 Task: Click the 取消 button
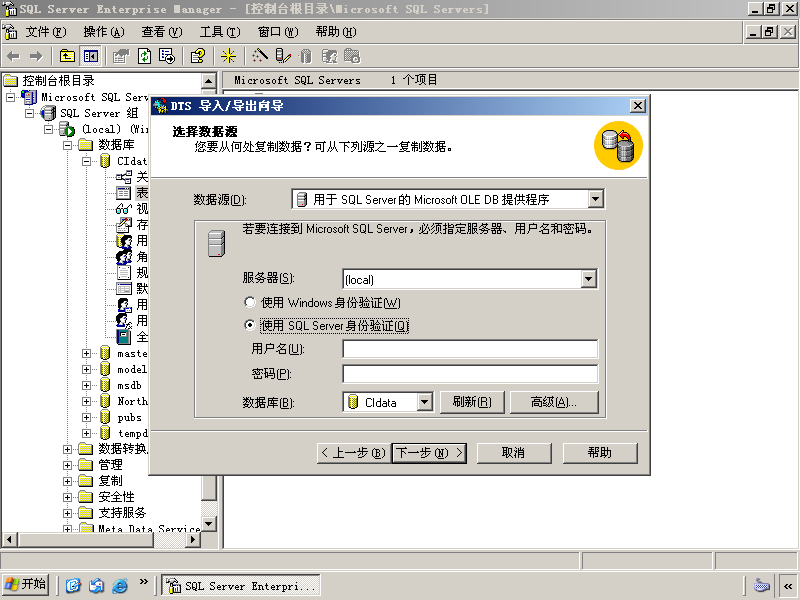coord(514,453)
